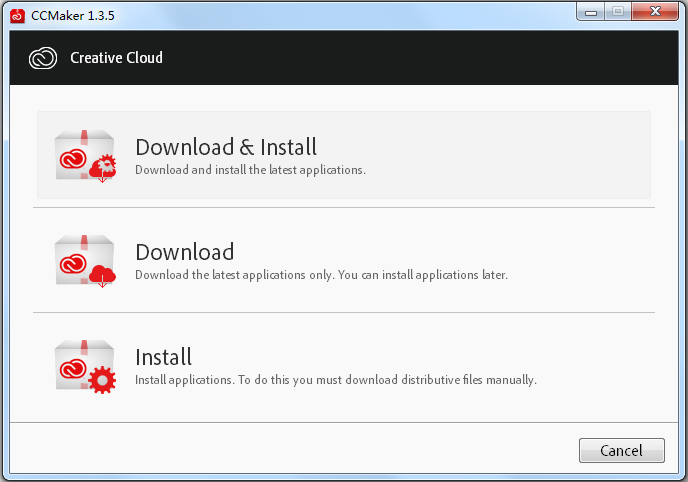Minimize the CCMaker window
Image resolution: width=688 pixels, height=482 pixels.
pos(590,11)
